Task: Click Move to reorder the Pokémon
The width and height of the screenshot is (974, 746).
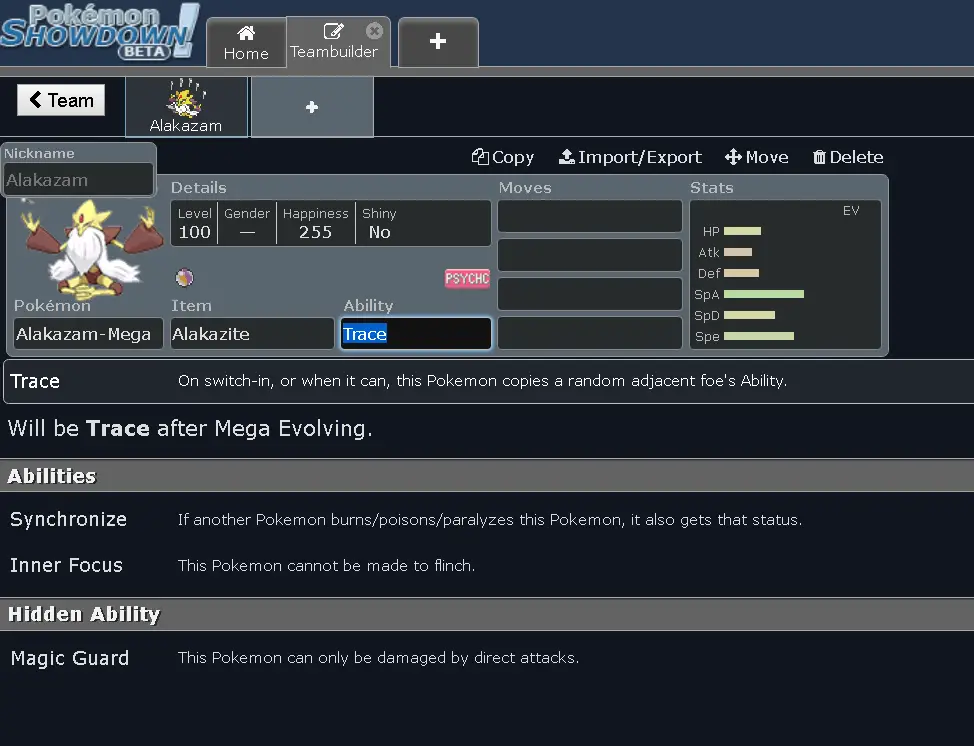Action: pyautogui.click(x=756, y=157)
